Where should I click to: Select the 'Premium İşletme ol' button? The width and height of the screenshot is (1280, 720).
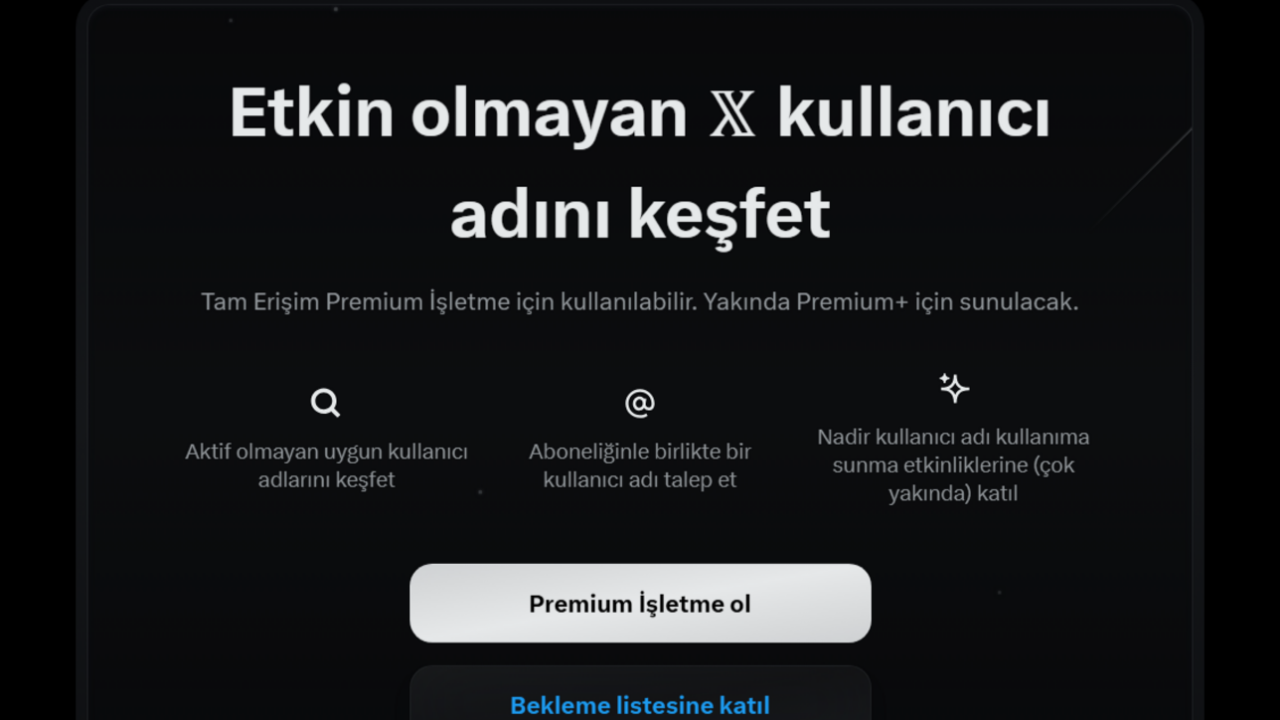[x=640, y=603]
